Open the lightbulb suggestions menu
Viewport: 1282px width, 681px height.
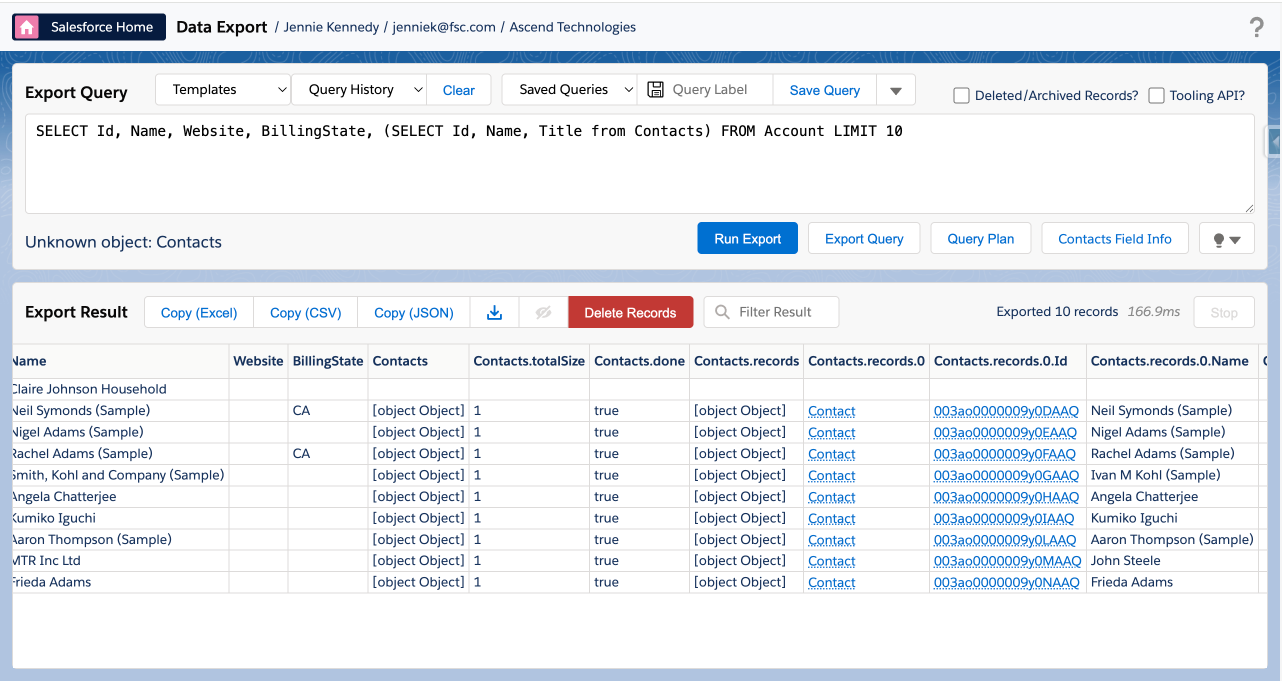pos(1226,238)
